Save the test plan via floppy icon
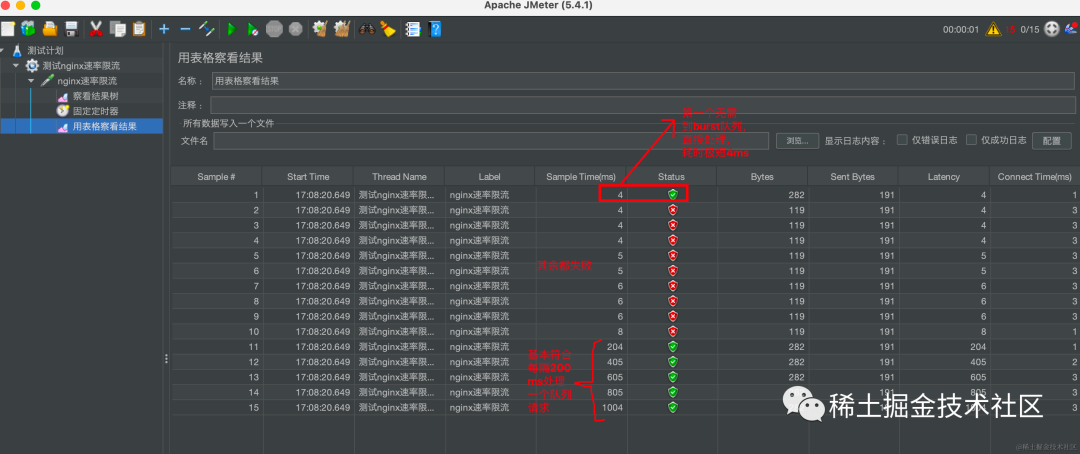The width and height of the screenshot is (1080, 454). (x=71, y=29)
